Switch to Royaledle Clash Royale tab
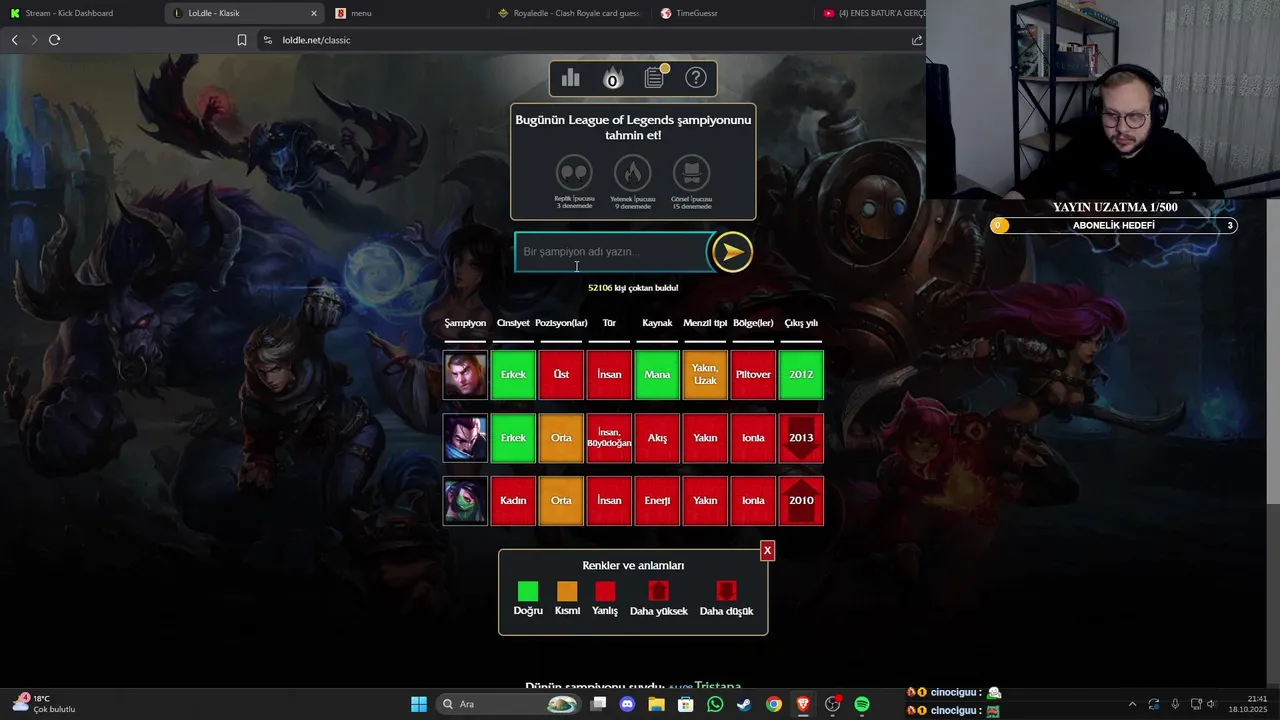1280x720 pixels. pyautogui.click(x=568, y=13)
